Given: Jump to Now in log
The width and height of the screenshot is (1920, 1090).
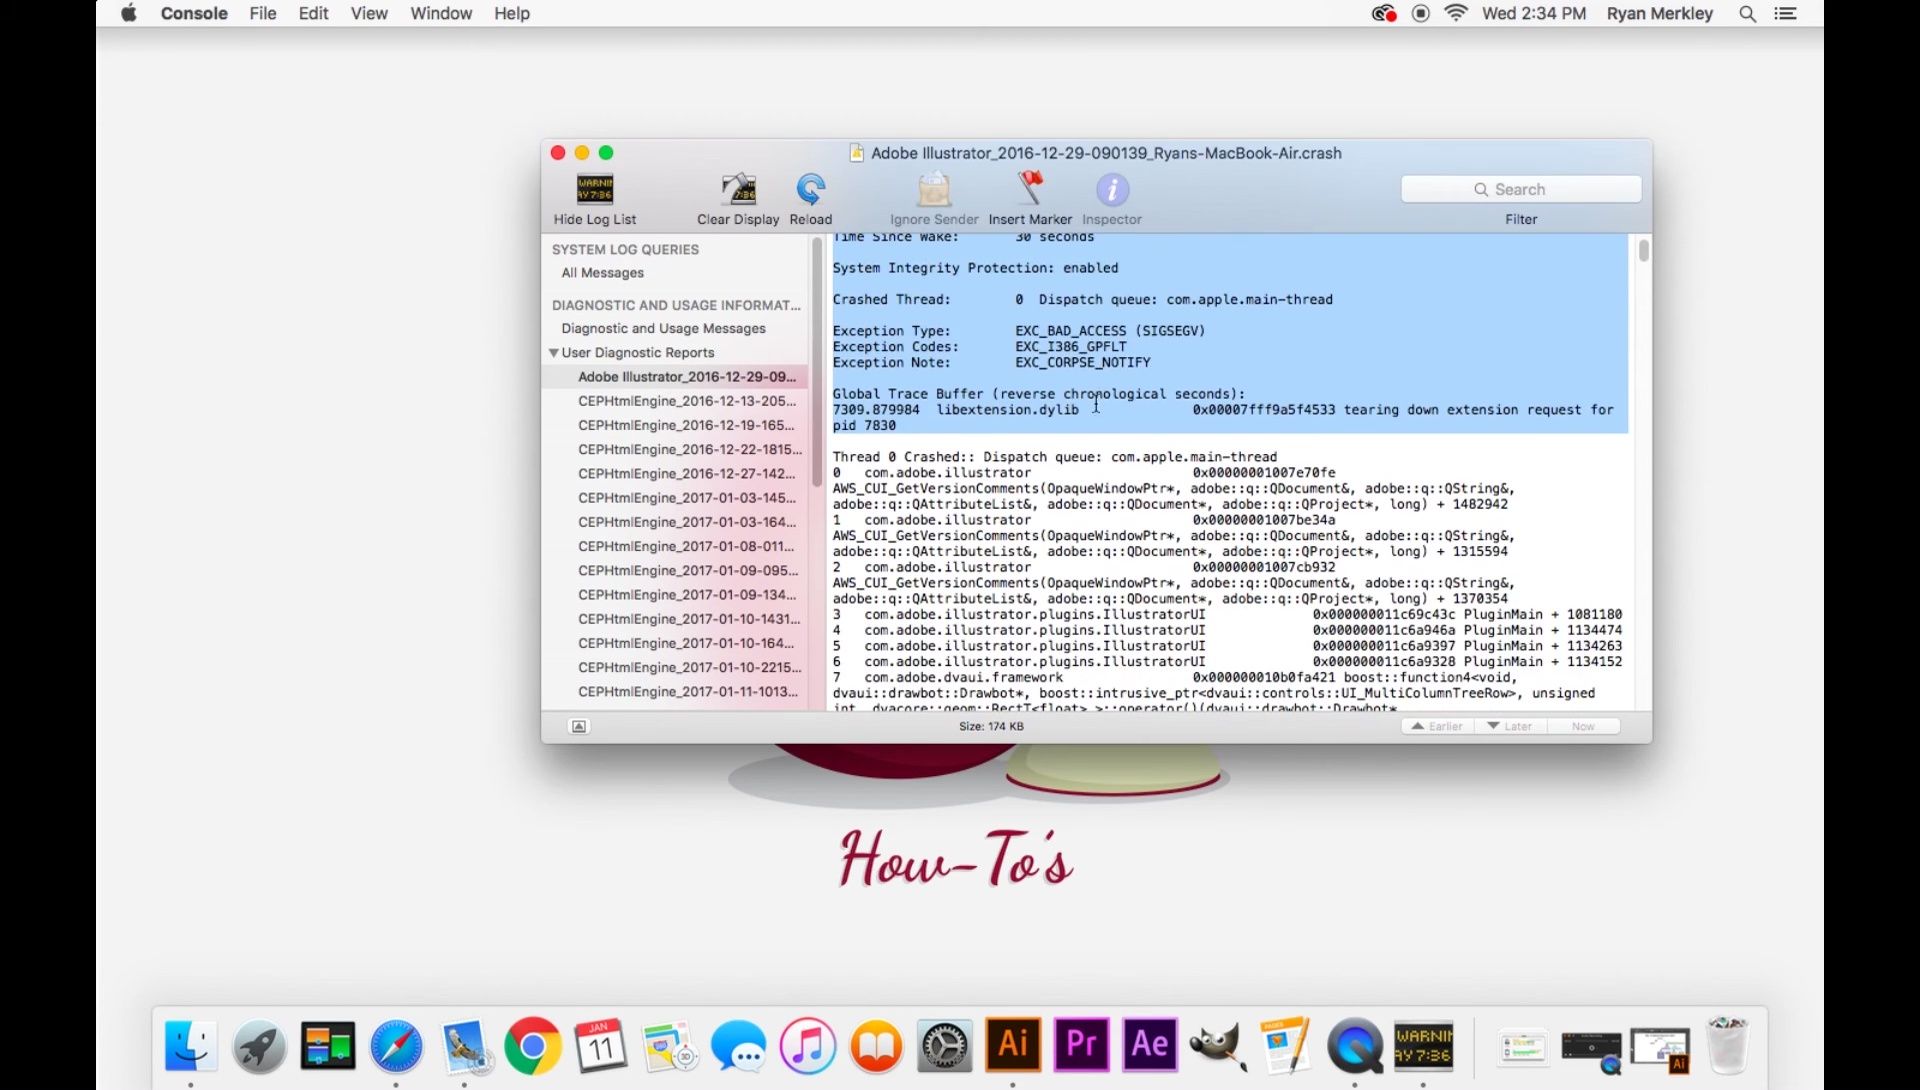Looking at the screenshot, I should pos(1583,726).
